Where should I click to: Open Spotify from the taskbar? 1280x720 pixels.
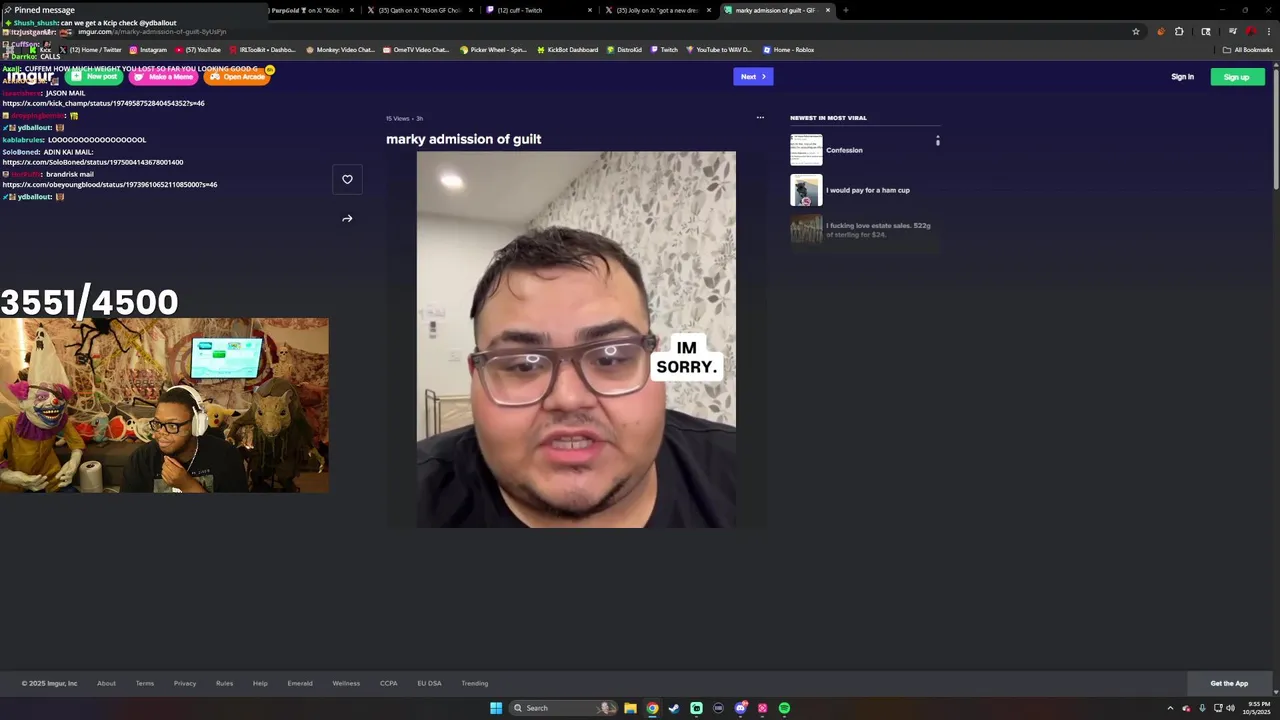coord(784,708)
